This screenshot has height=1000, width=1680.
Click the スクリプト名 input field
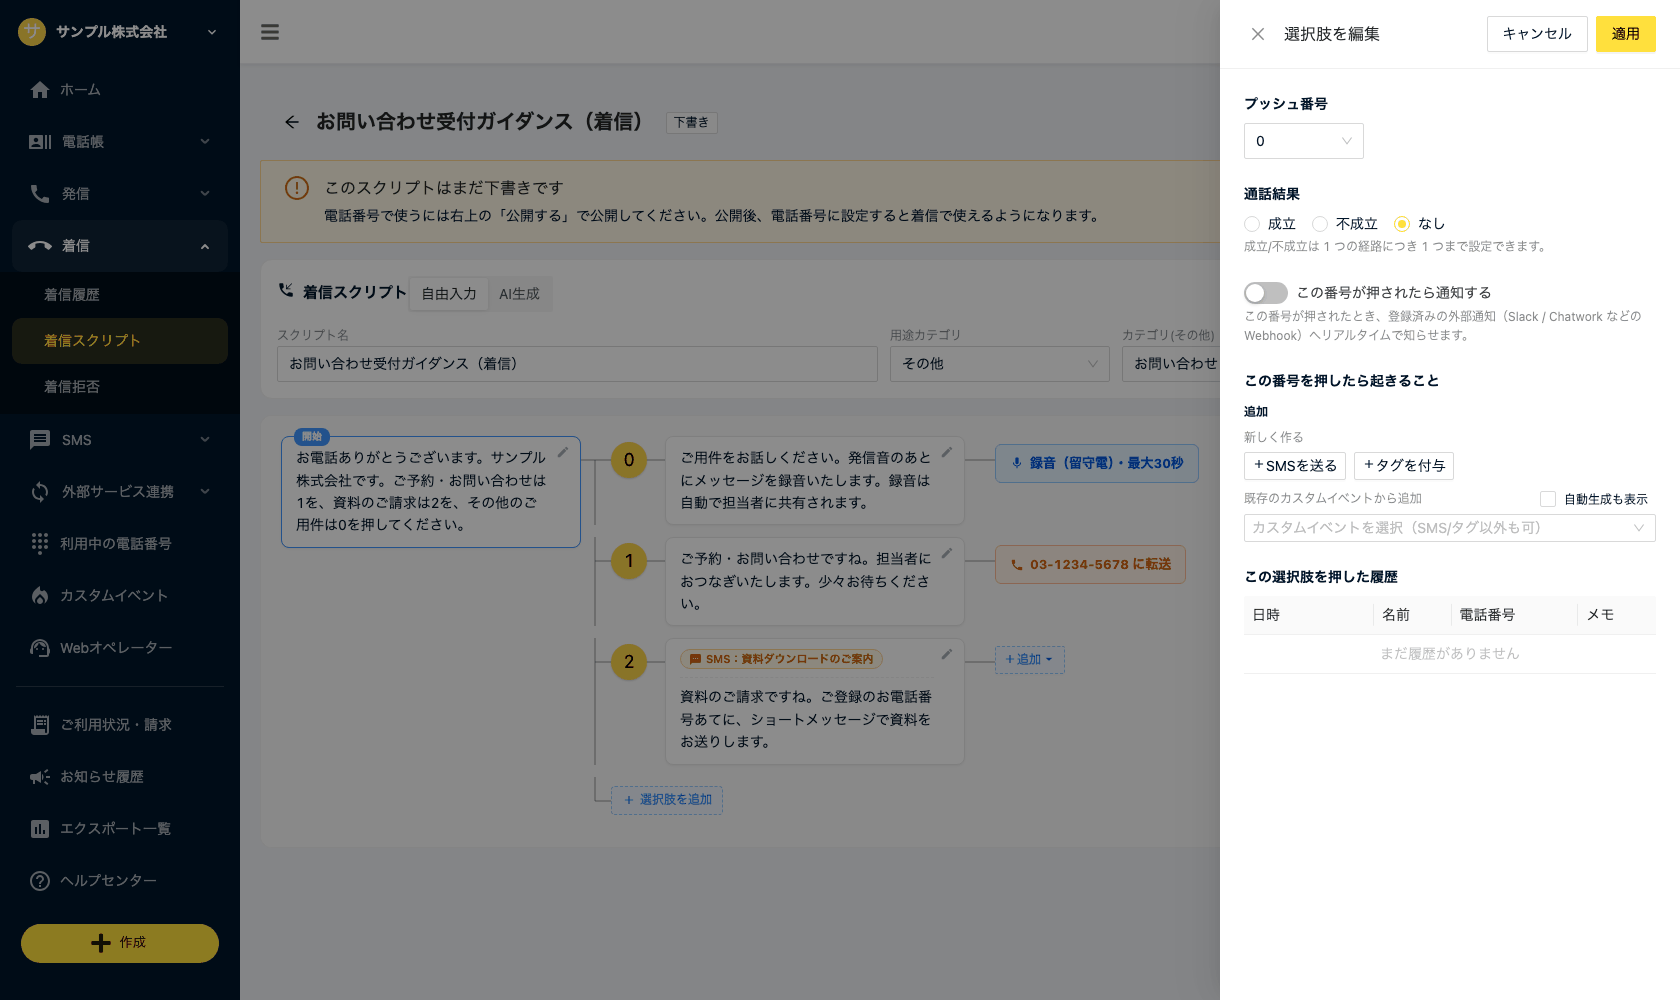[577, 364]
